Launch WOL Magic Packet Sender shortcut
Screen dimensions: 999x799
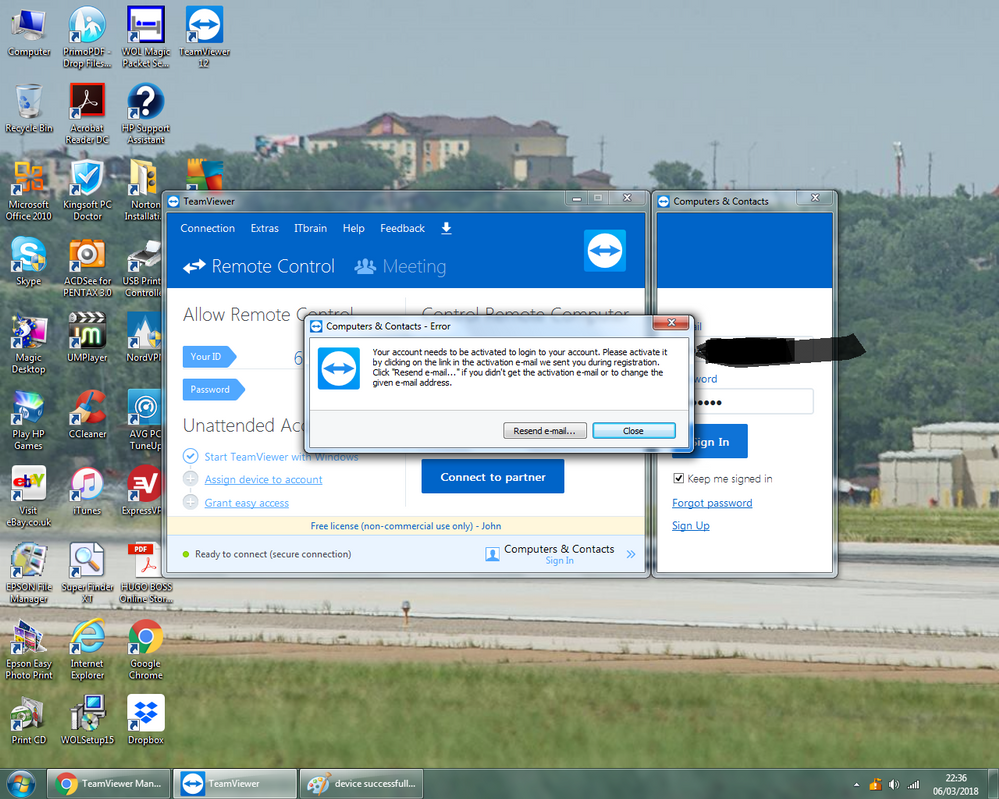pos(146,37)
